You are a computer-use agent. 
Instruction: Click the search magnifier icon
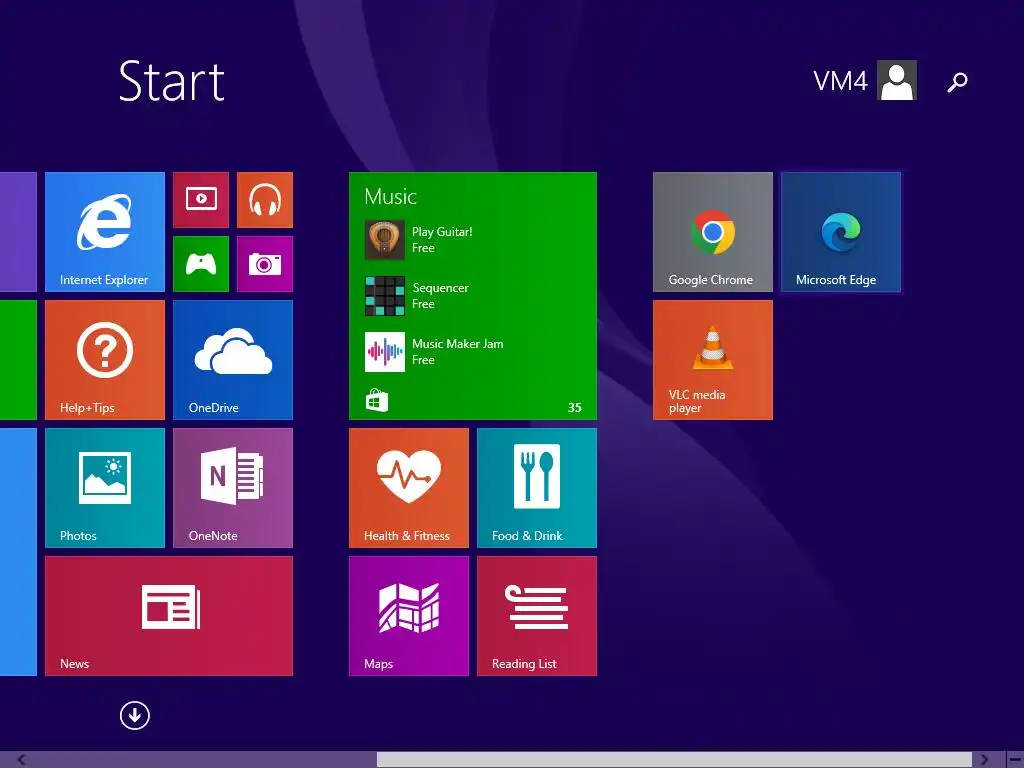point(957,82)
